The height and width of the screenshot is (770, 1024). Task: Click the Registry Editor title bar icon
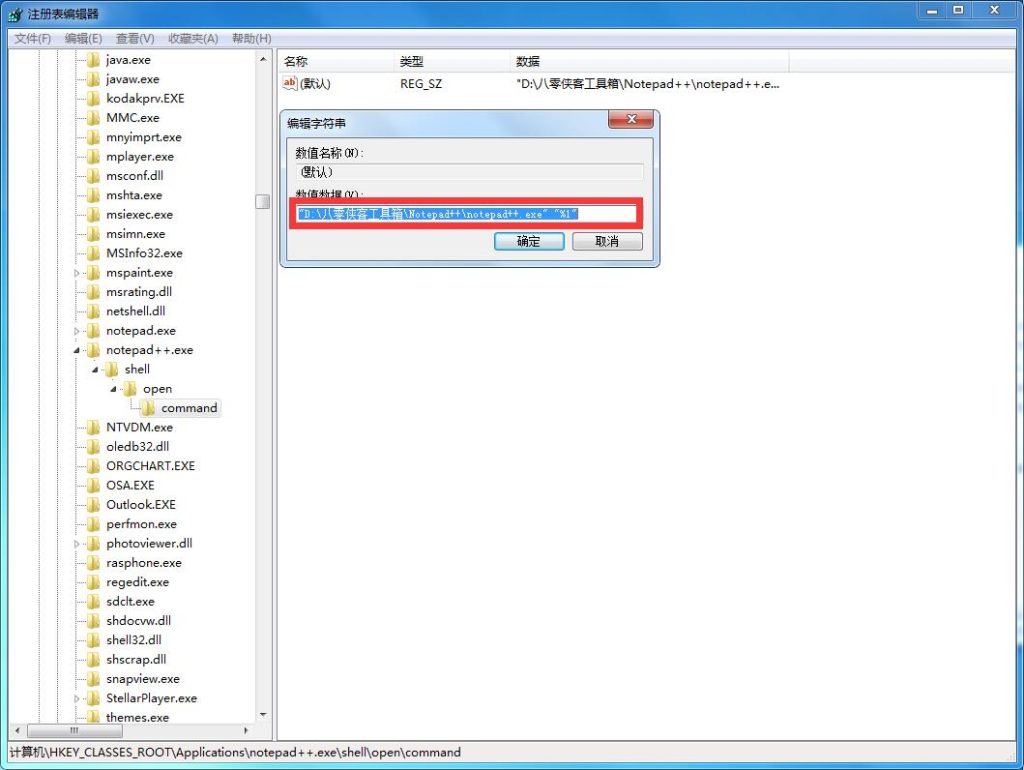point(16,14)
